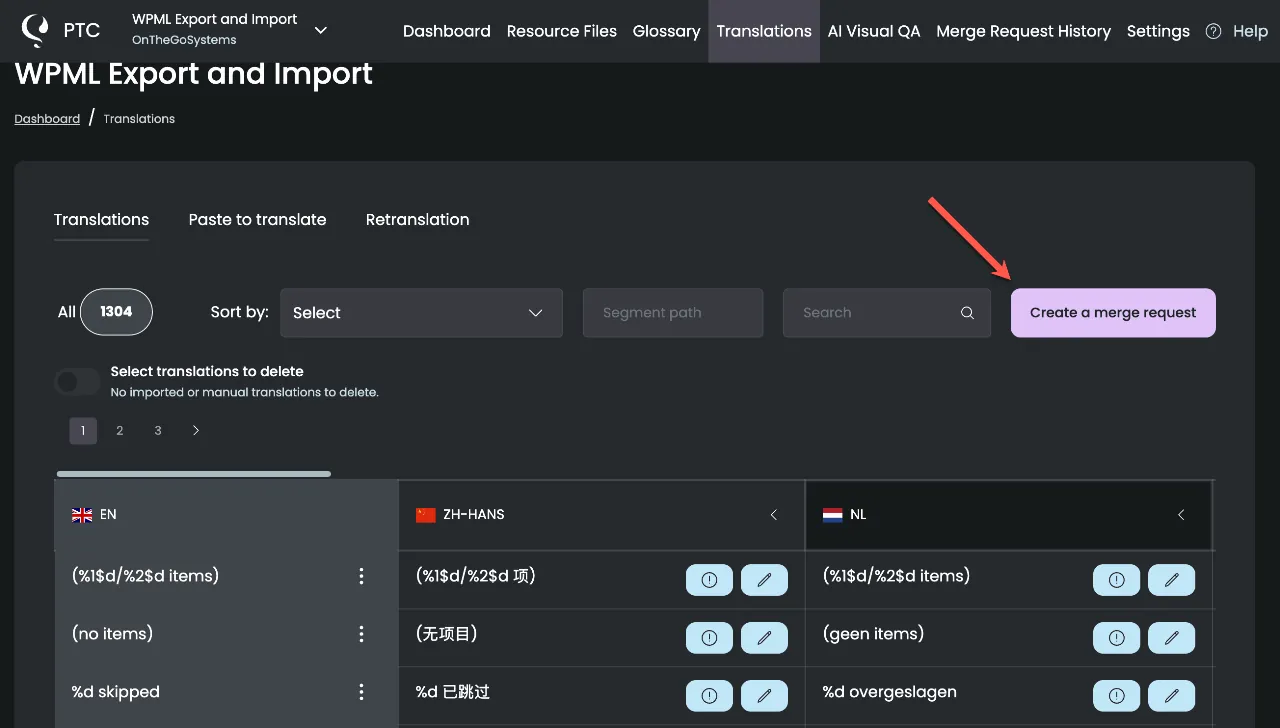Screen dimensions: 1280x728
Task: Open Settings in top navigation
Action: pyautogui.click(x=1158, y=31)
